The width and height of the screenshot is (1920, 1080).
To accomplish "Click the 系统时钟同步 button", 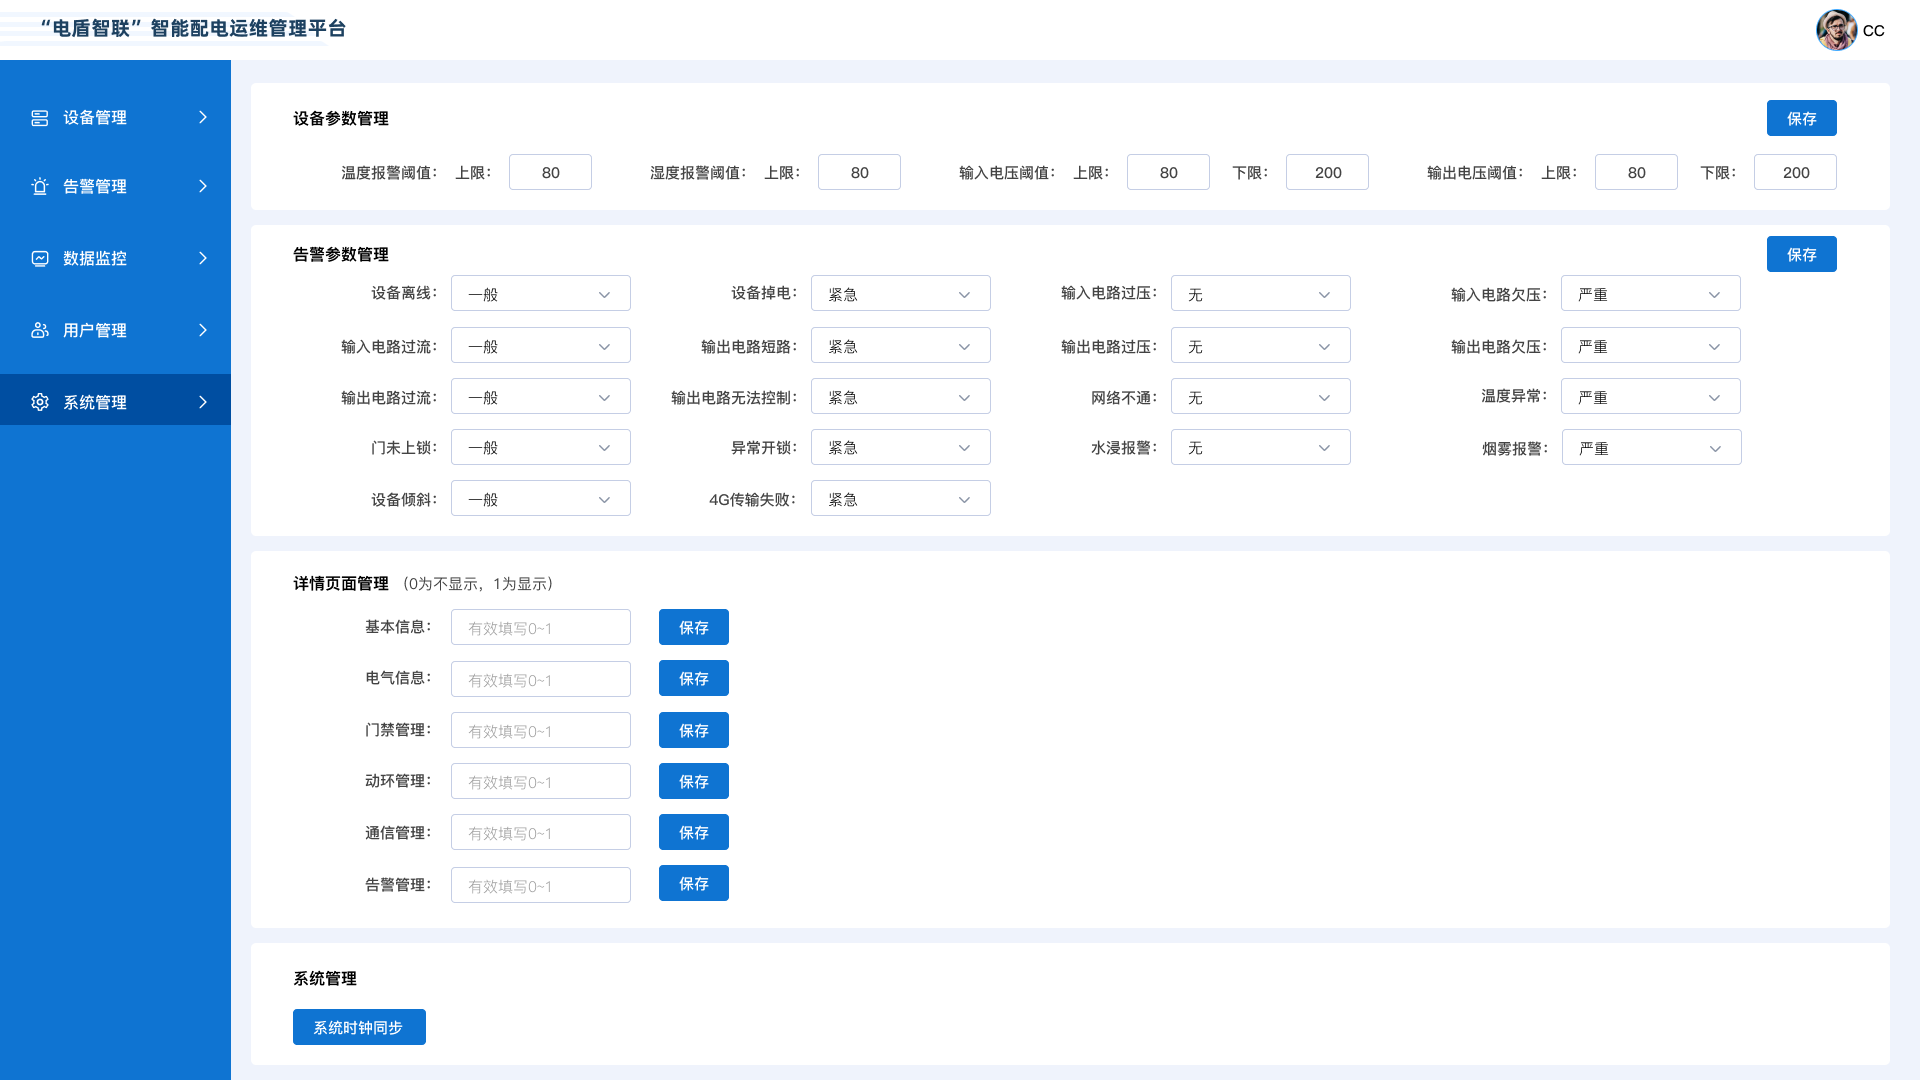I will coord(359,1027).
